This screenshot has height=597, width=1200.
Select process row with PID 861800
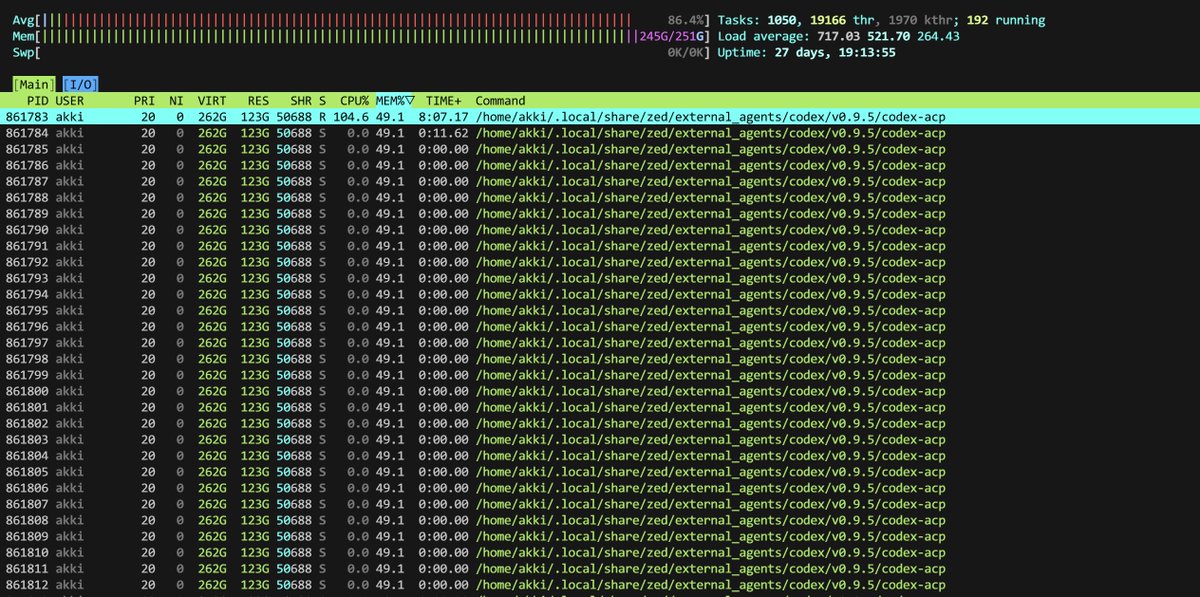click(600, 391)
